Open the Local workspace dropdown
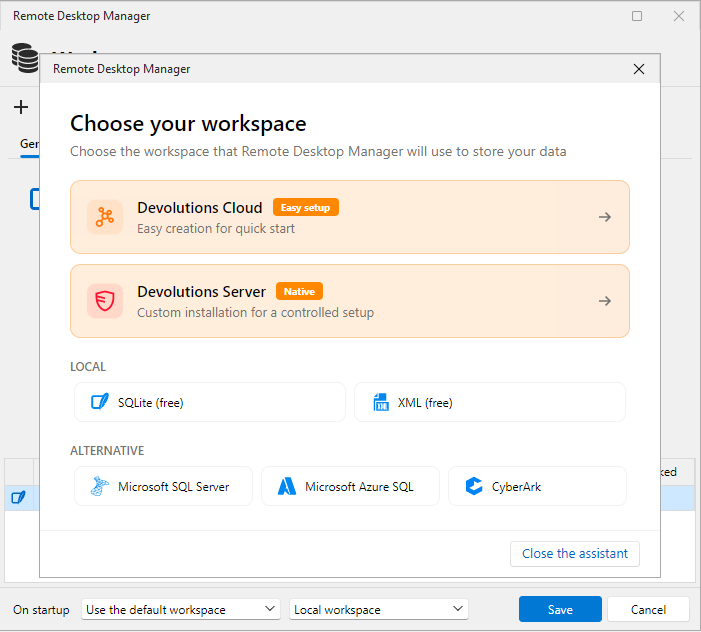 [x=379, y=609]
